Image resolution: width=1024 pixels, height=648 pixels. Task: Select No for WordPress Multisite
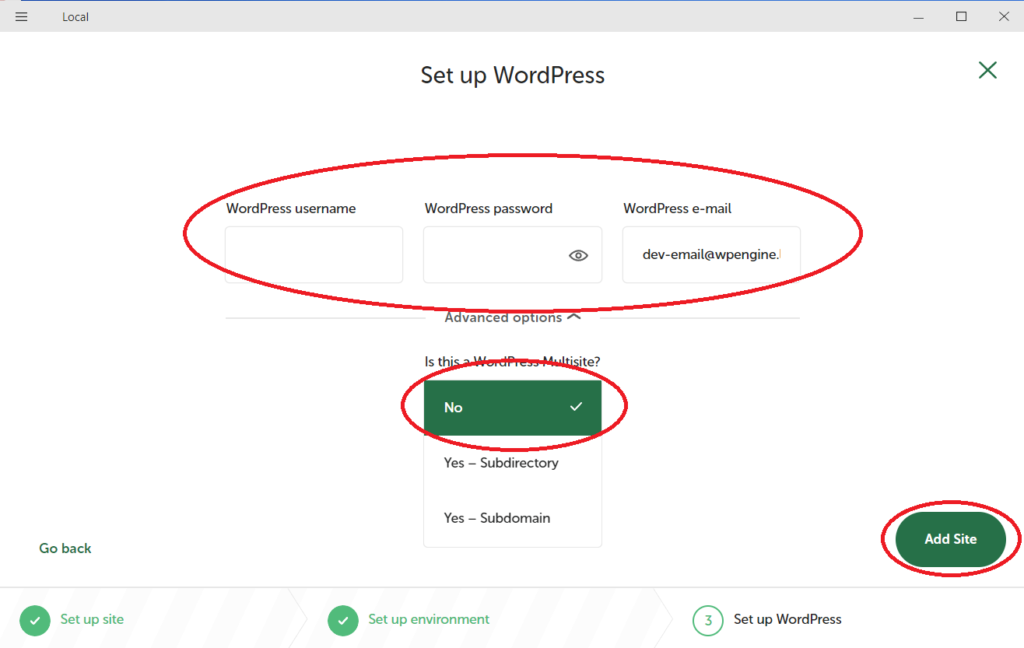coord(513,408)
